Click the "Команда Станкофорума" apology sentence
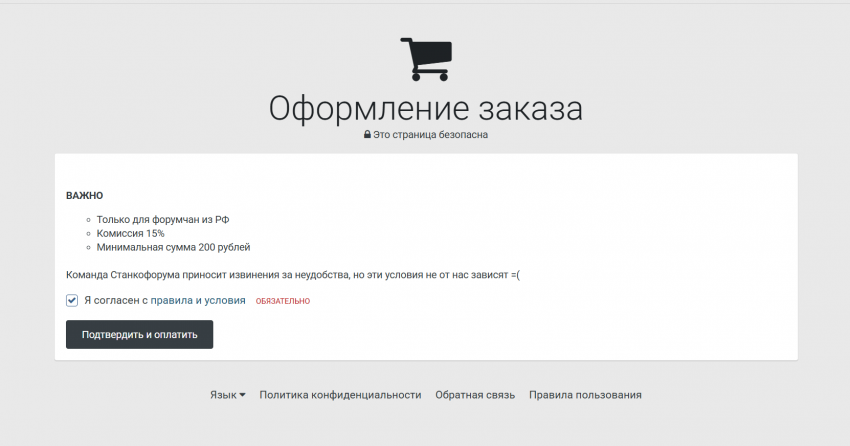This screenshot has height=446, width=850. pos(280,274)
